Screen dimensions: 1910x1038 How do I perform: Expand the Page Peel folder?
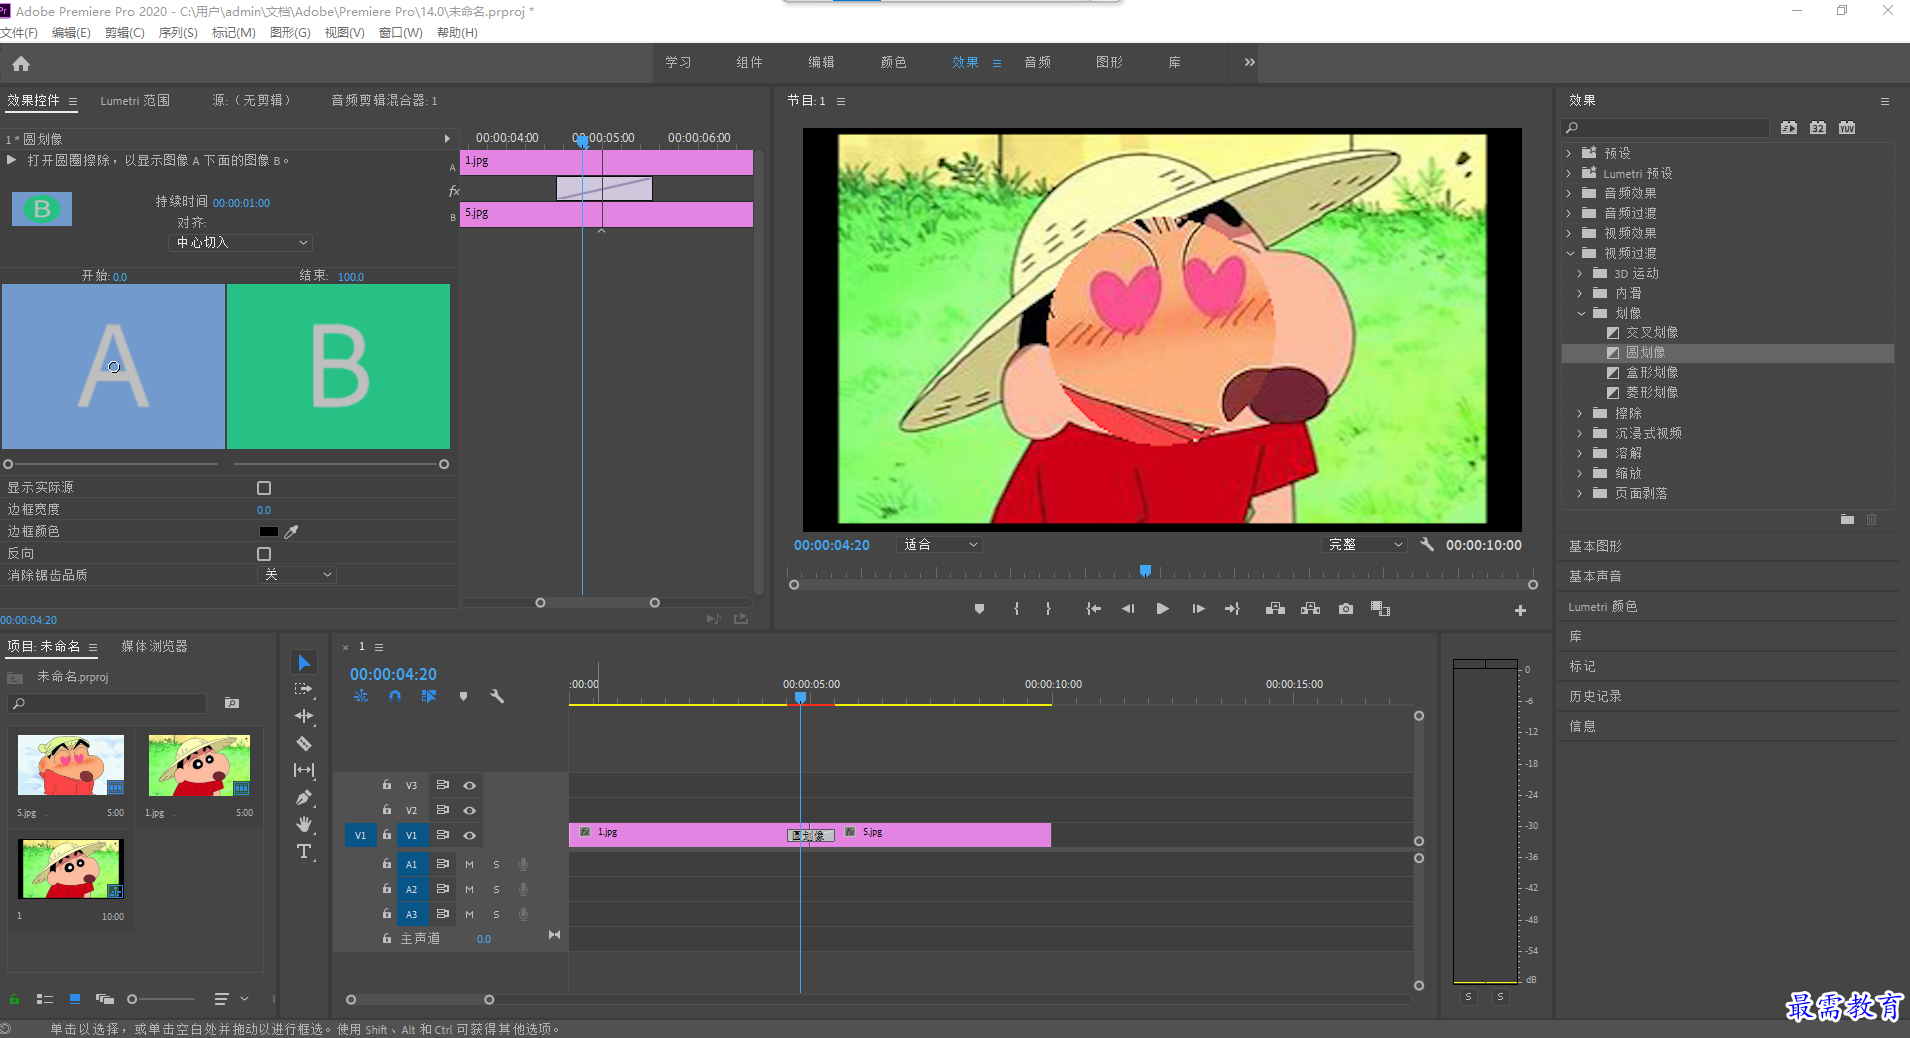[x=1580, y=493]
